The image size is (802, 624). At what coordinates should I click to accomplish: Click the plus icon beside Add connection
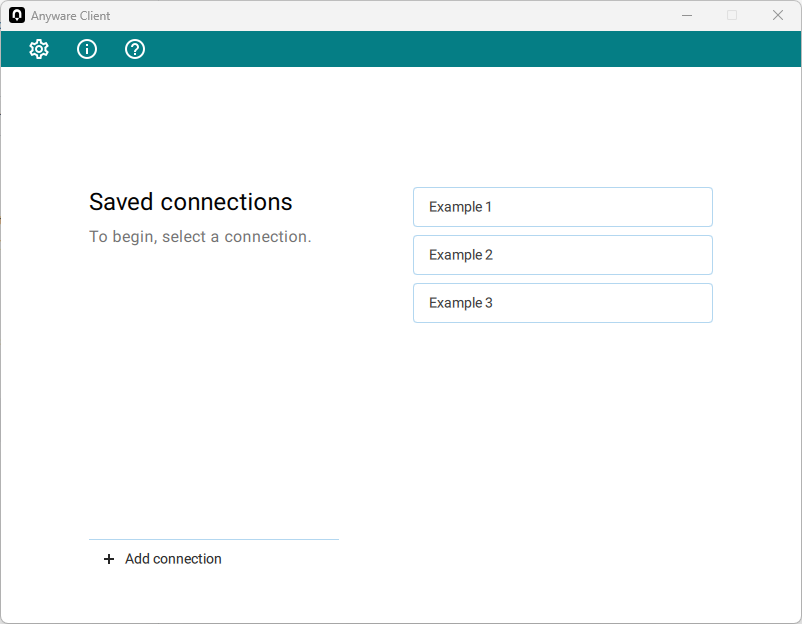tap(109, 559)
